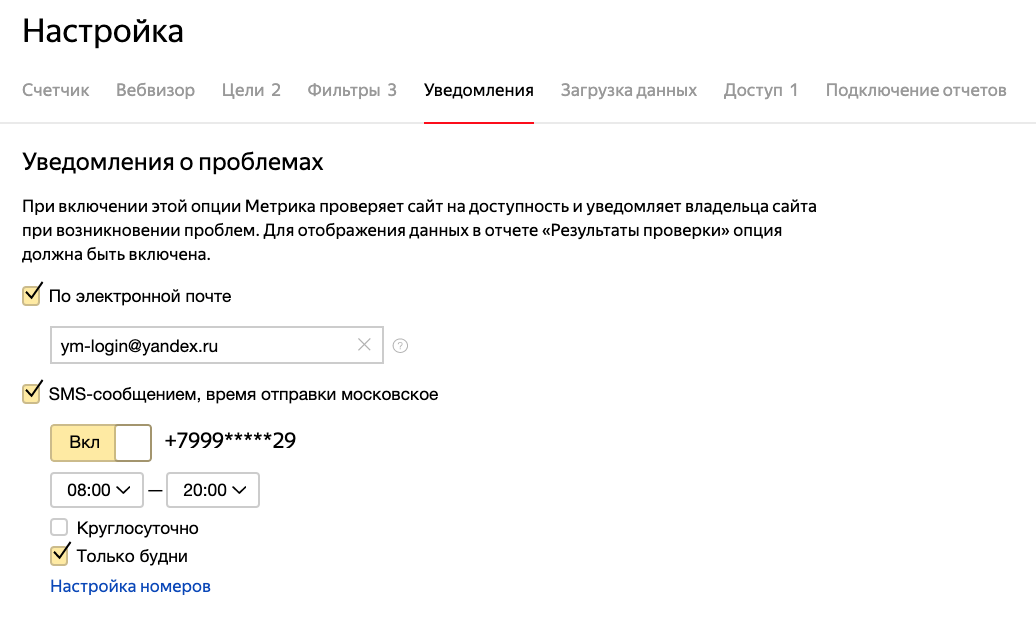The width and height of the screenshot is (1036, 620).
Task: Open the 'Подключение отчетов' tab
Action: [916, 90]
